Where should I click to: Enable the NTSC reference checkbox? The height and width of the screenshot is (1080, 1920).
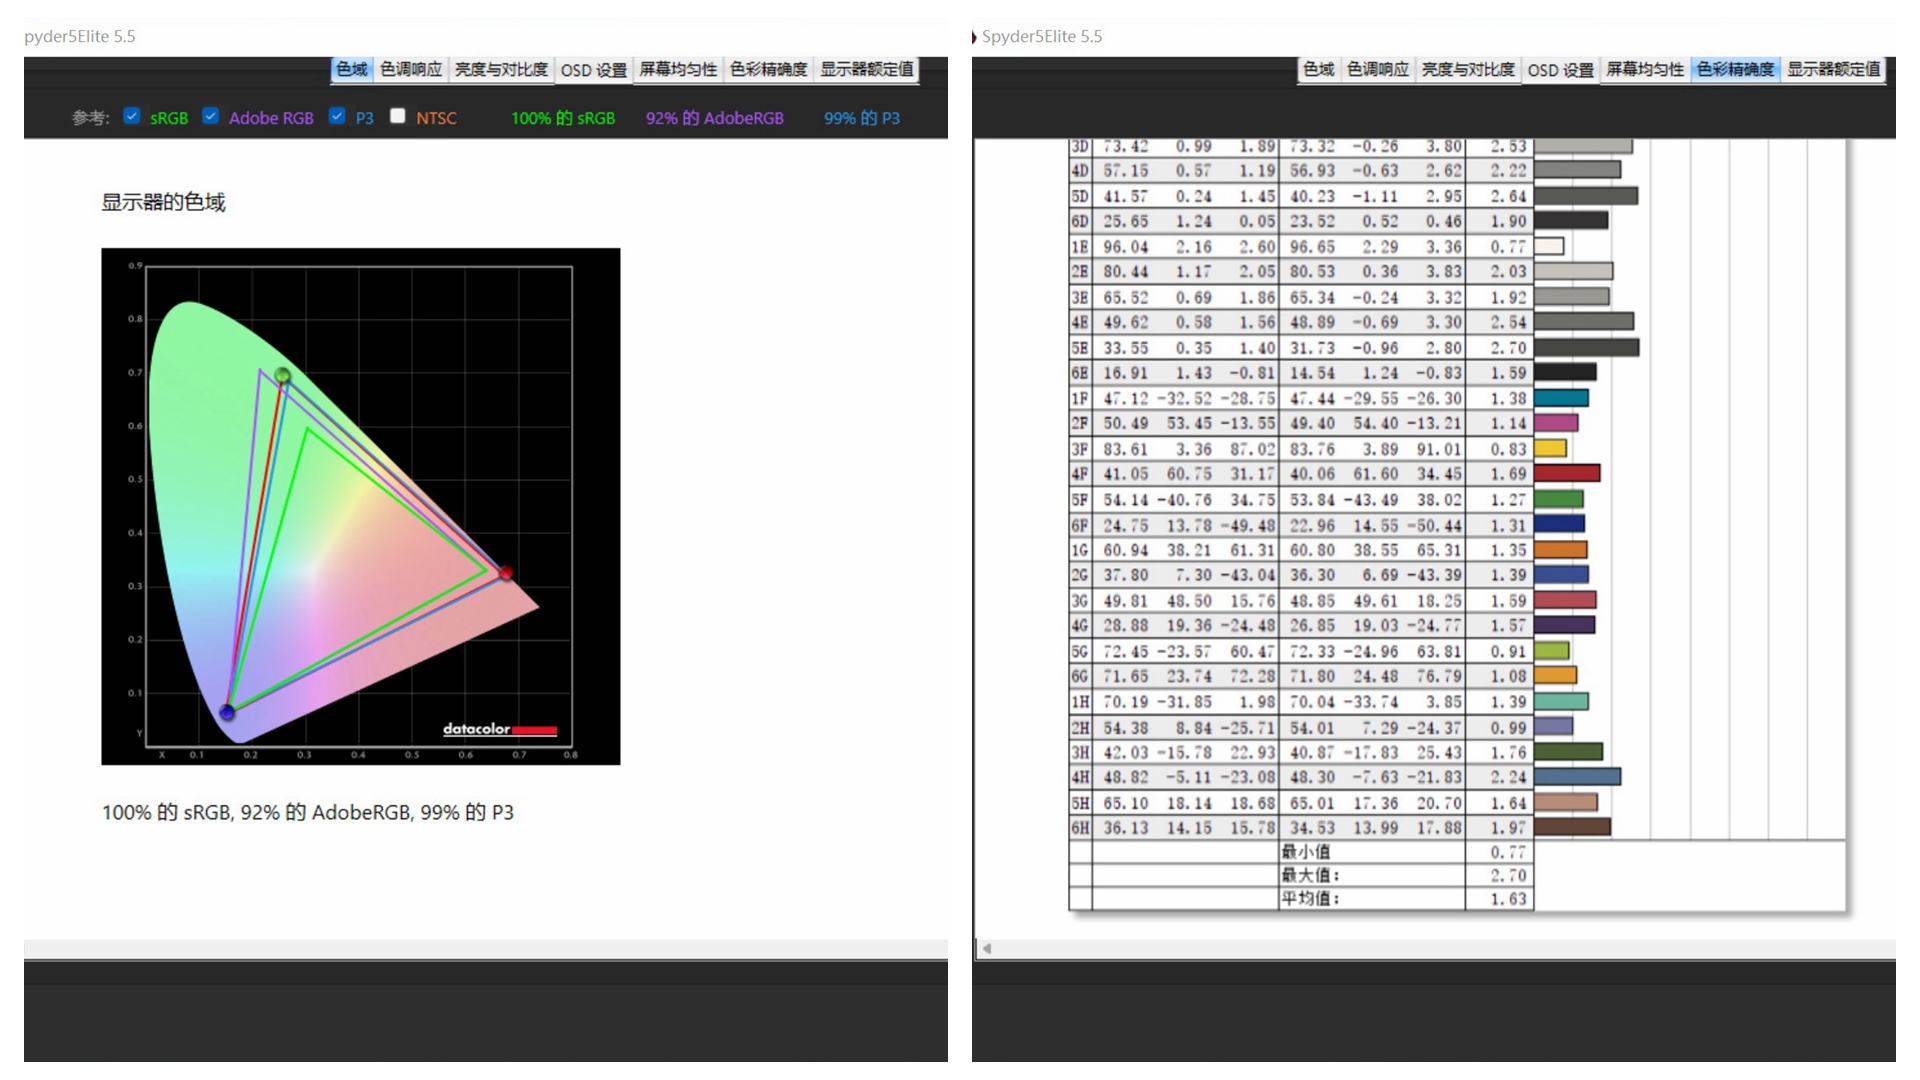[398, 116]
